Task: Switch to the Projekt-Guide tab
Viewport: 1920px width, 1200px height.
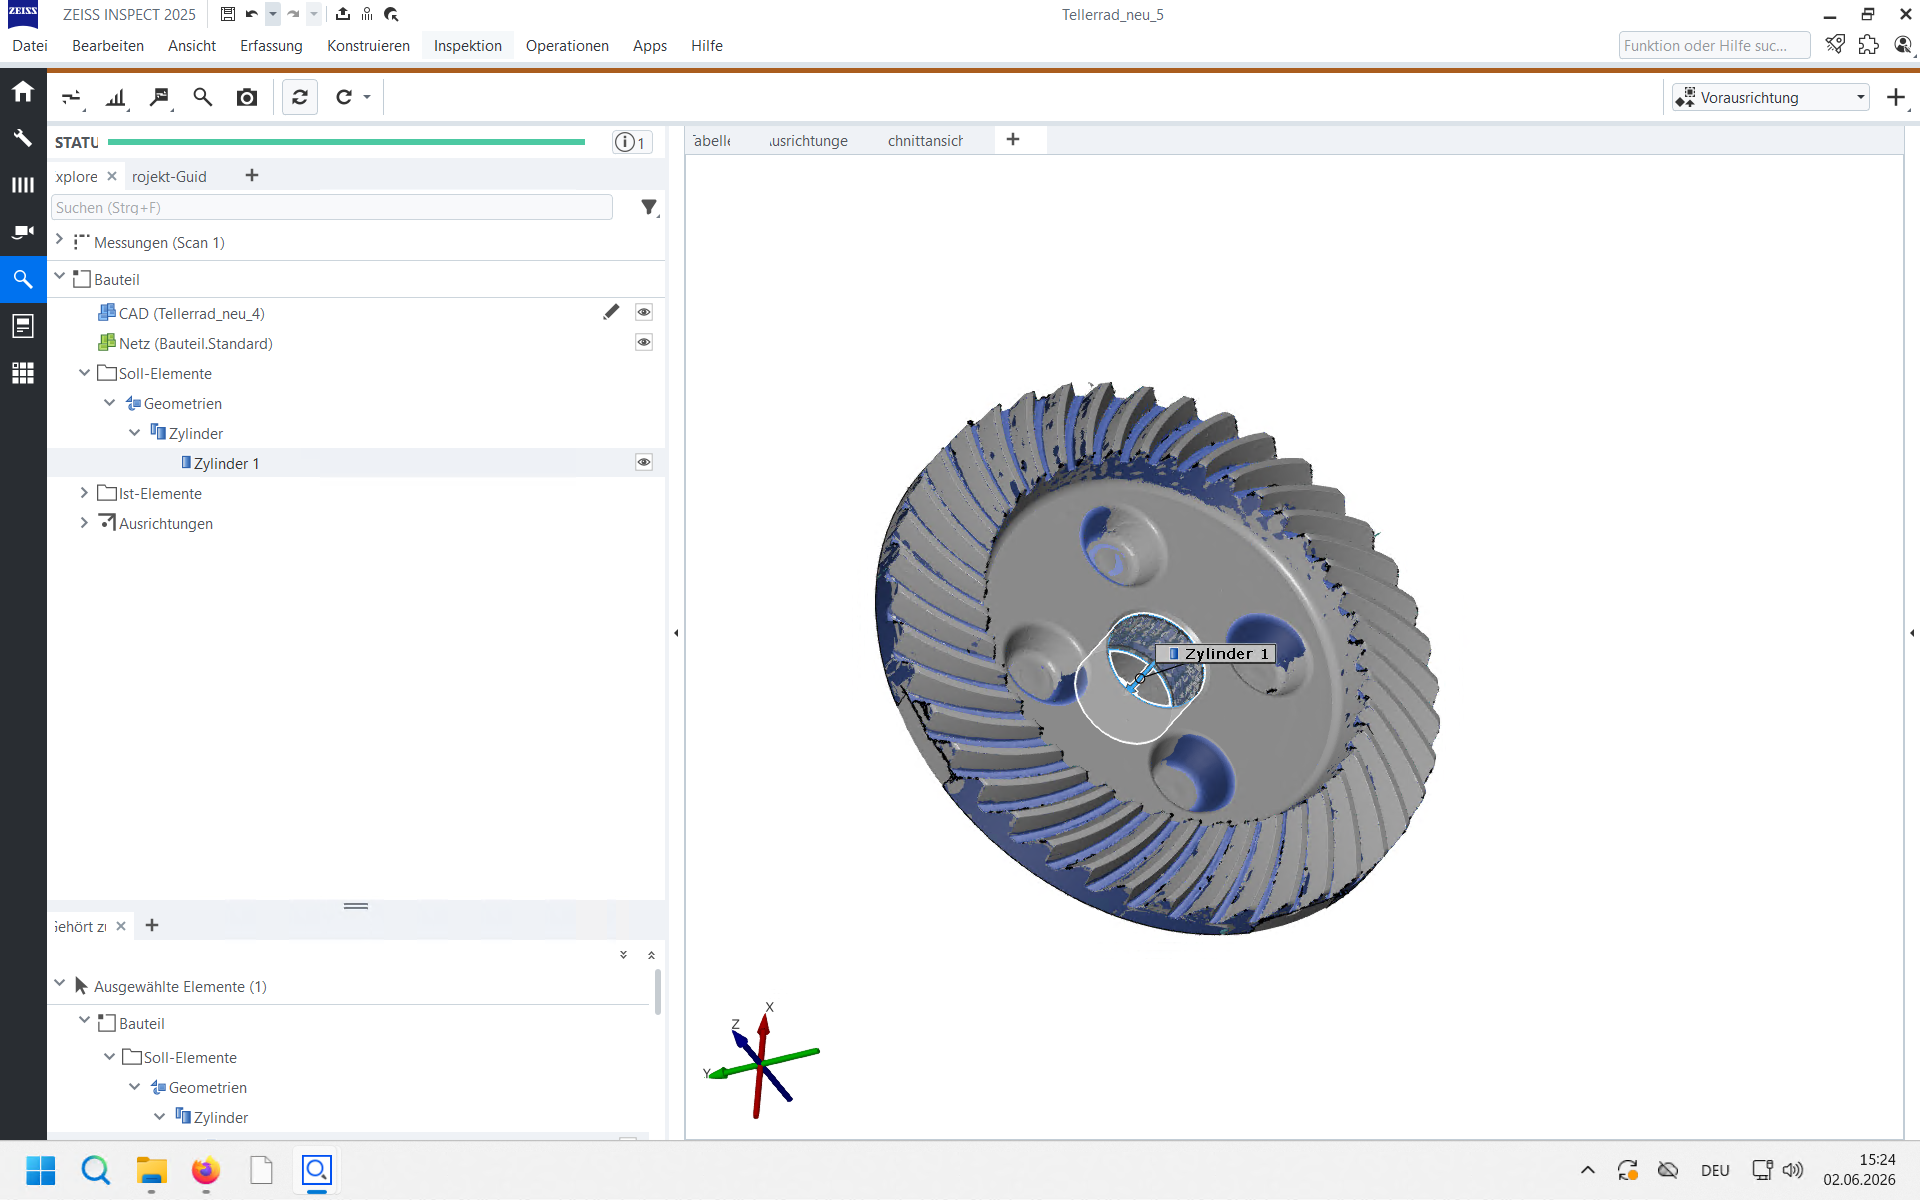Action: (x=169, y=176)
